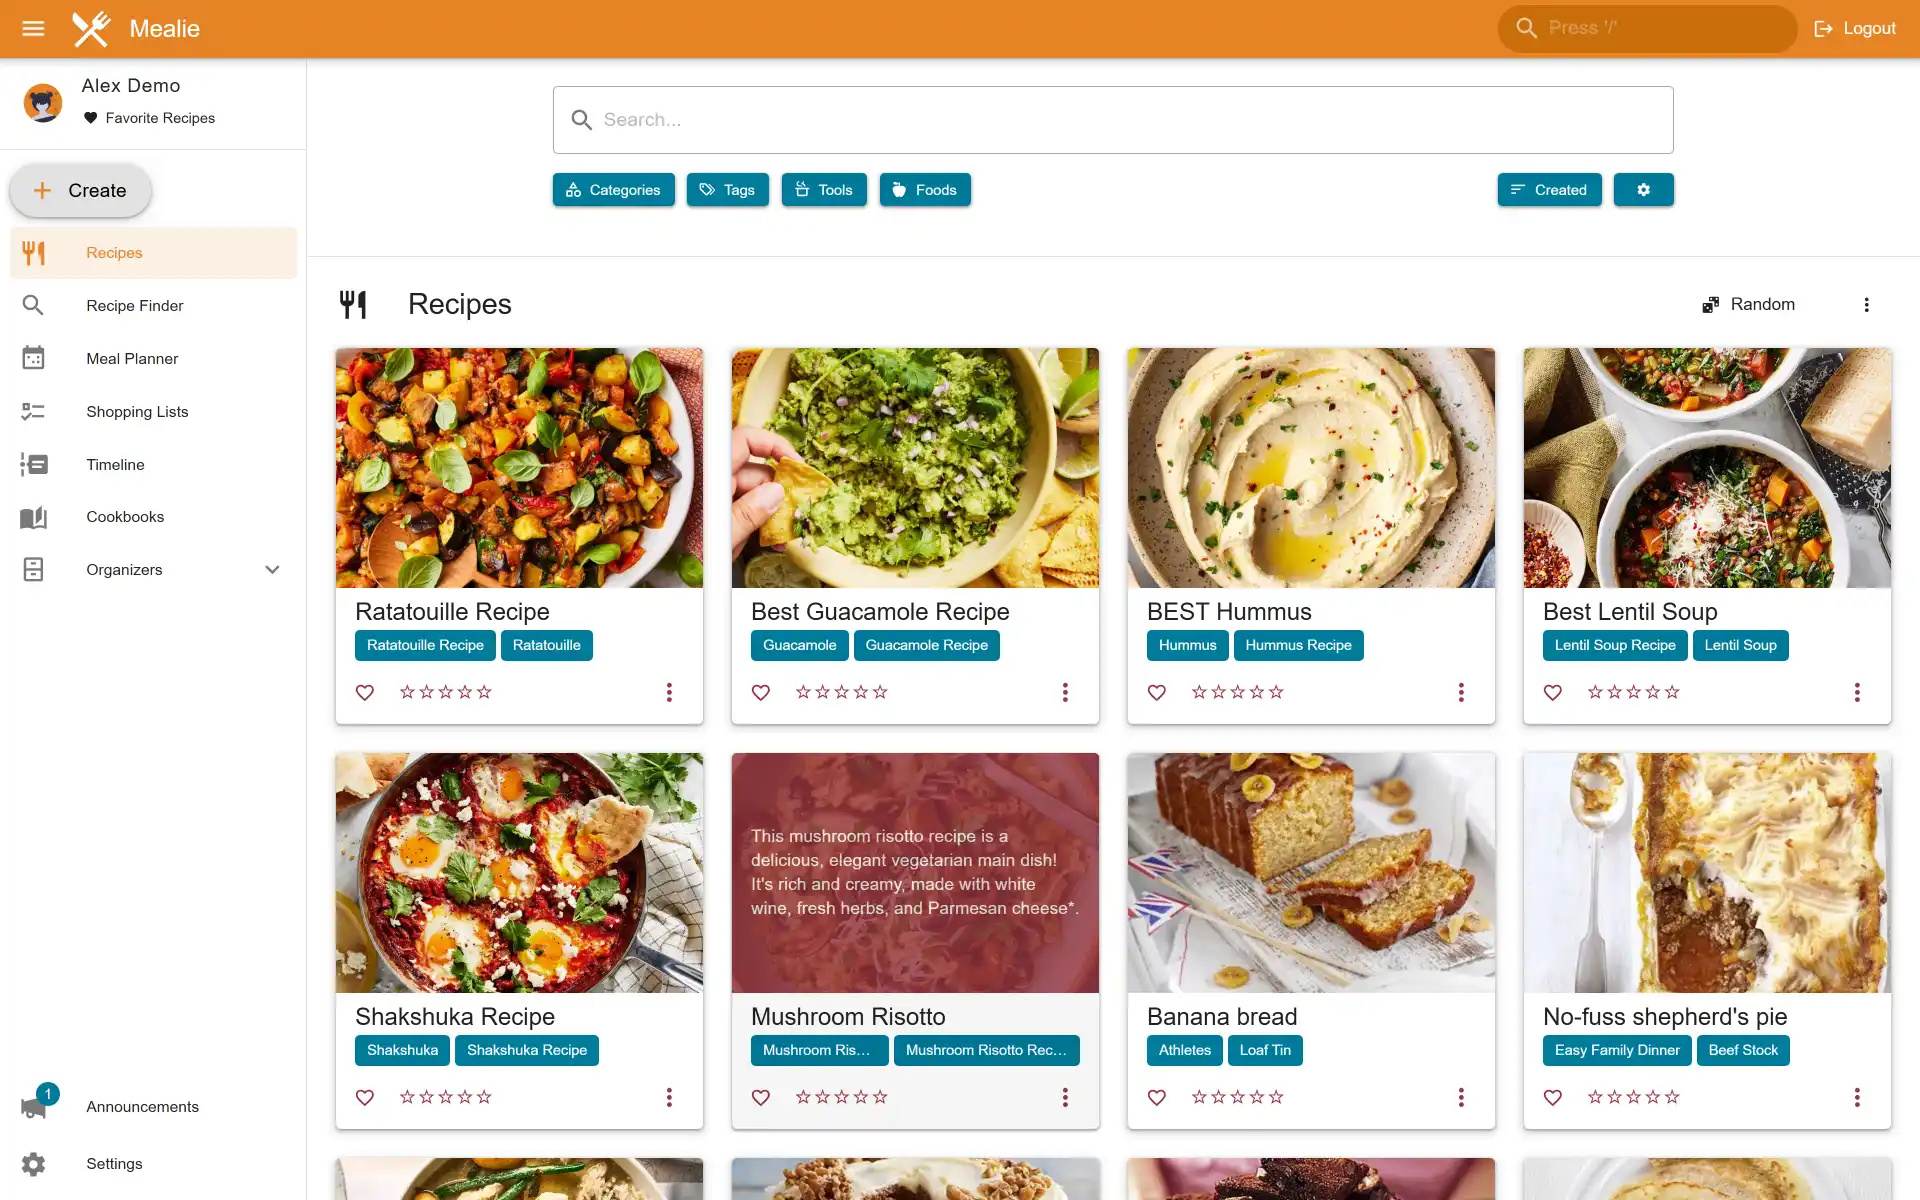This screenshot has height=1200, width=1920.
Task: Rate Banana bread one star
Action: pos(1199,1097)
